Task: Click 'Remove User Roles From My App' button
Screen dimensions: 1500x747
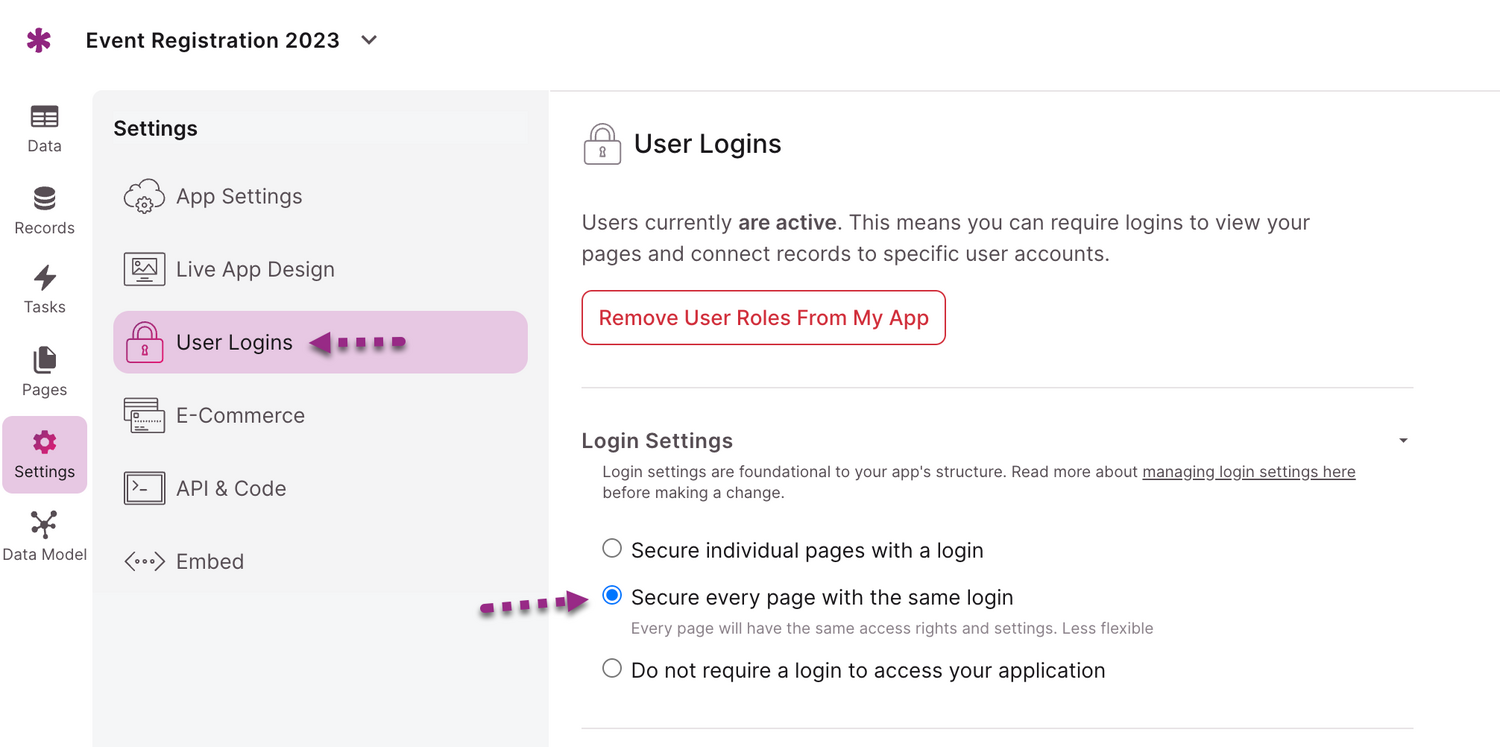Action: [763, 318]
